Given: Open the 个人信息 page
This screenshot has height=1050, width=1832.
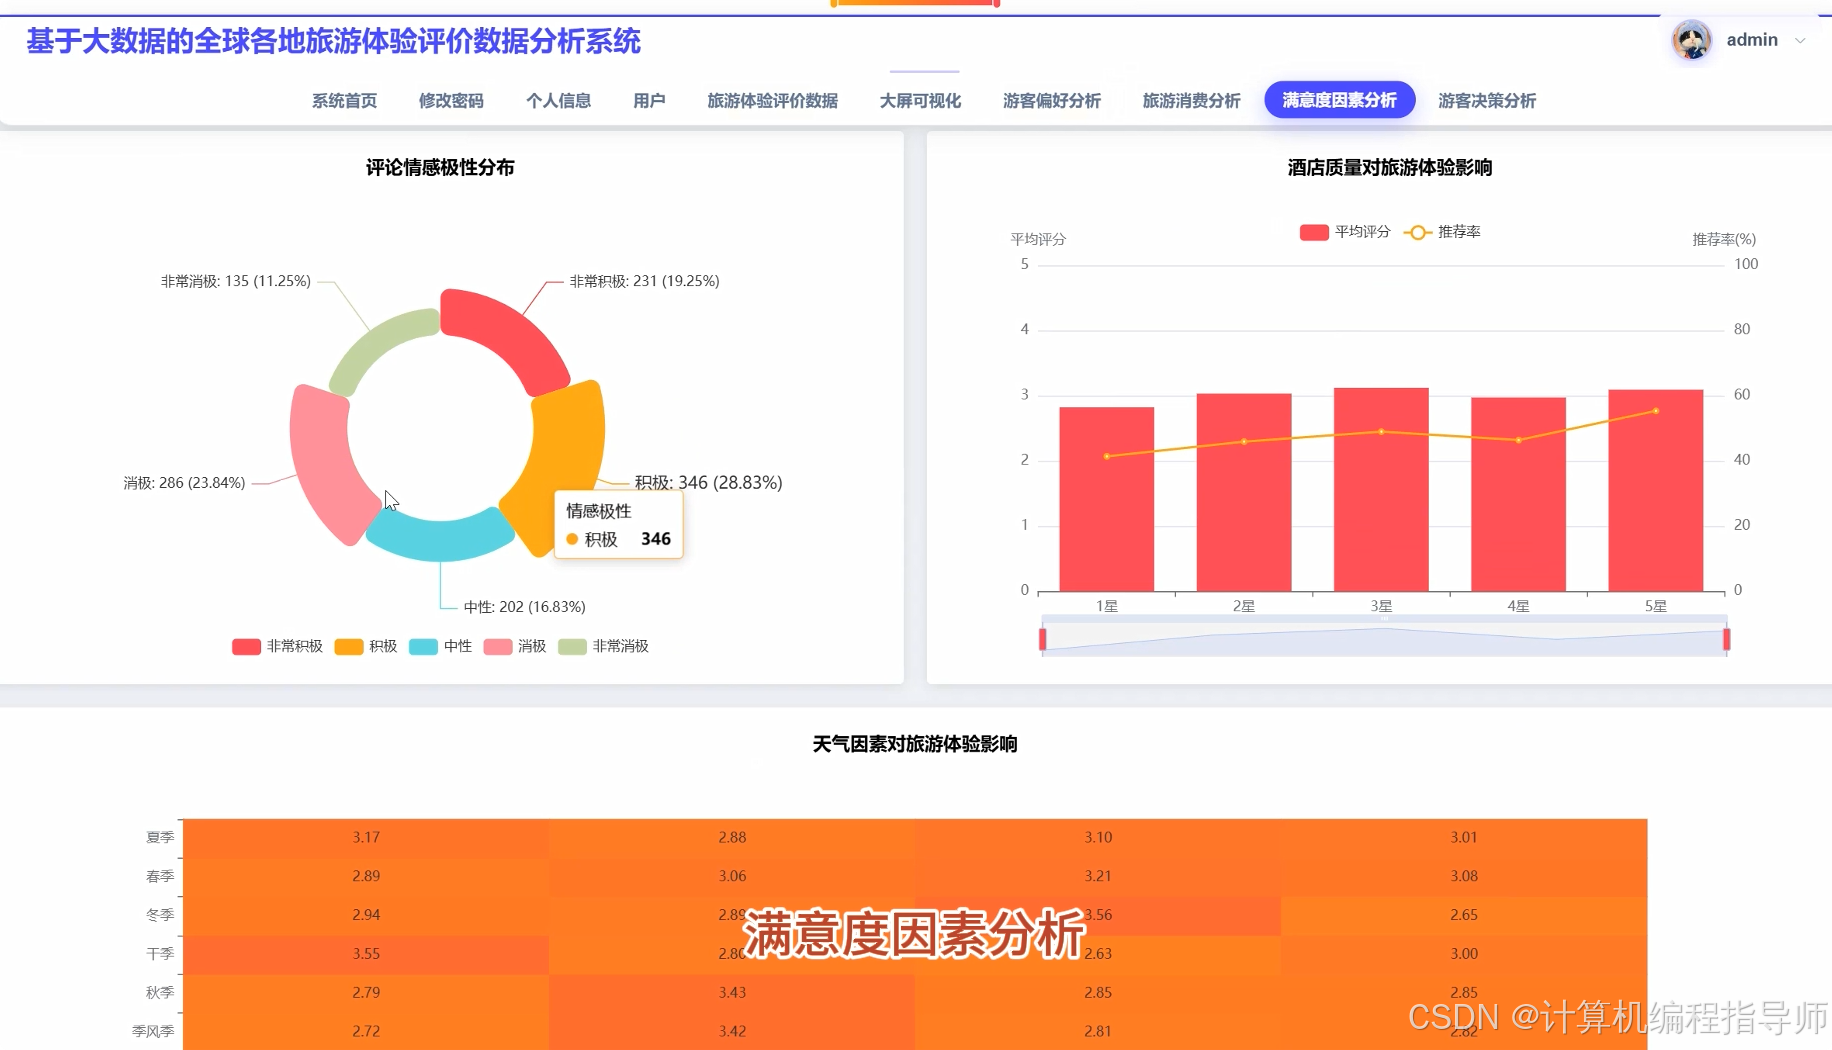Looking at the screenshot, I should click(558, 100).
